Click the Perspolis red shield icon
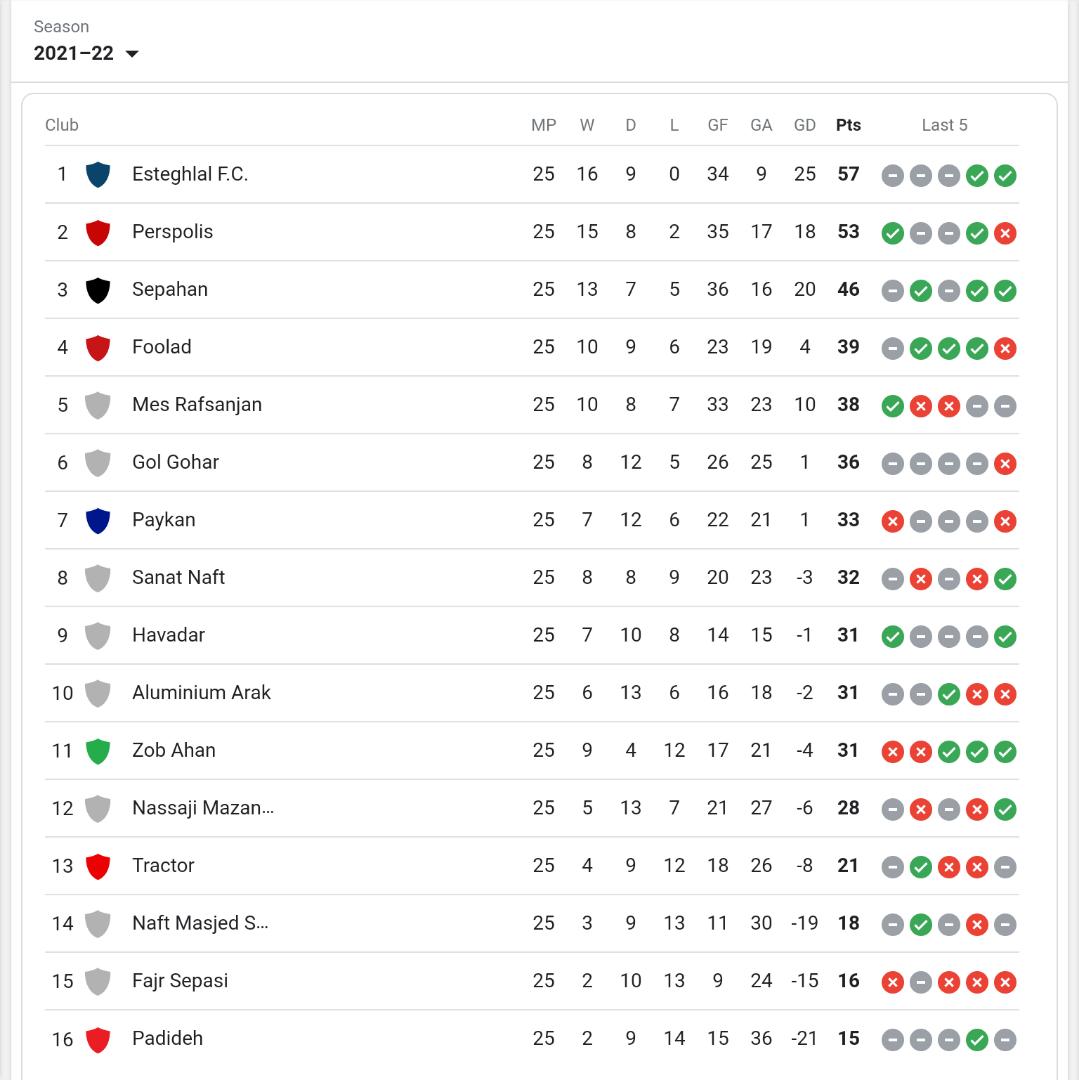The image size is (1079, 1080). (x=97, y=233)
